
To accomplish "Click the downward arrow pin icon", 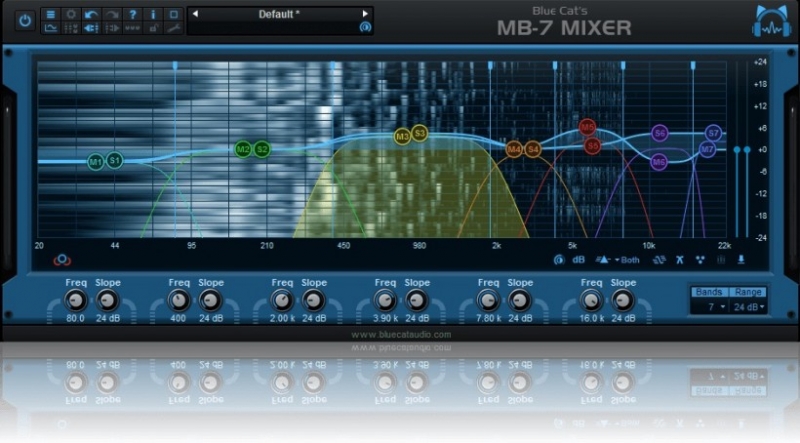I will (x=741, y=260).
